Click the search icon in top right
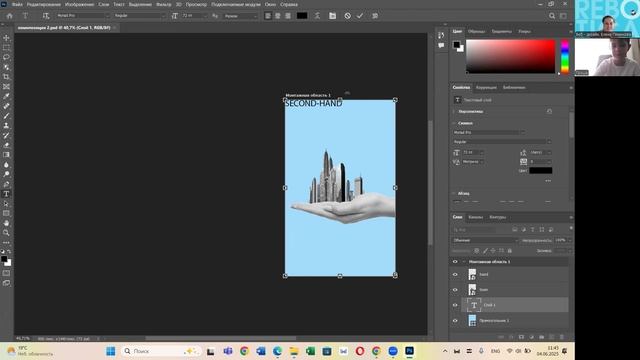Viewport: 640px width, 360px height. [552, 16]
